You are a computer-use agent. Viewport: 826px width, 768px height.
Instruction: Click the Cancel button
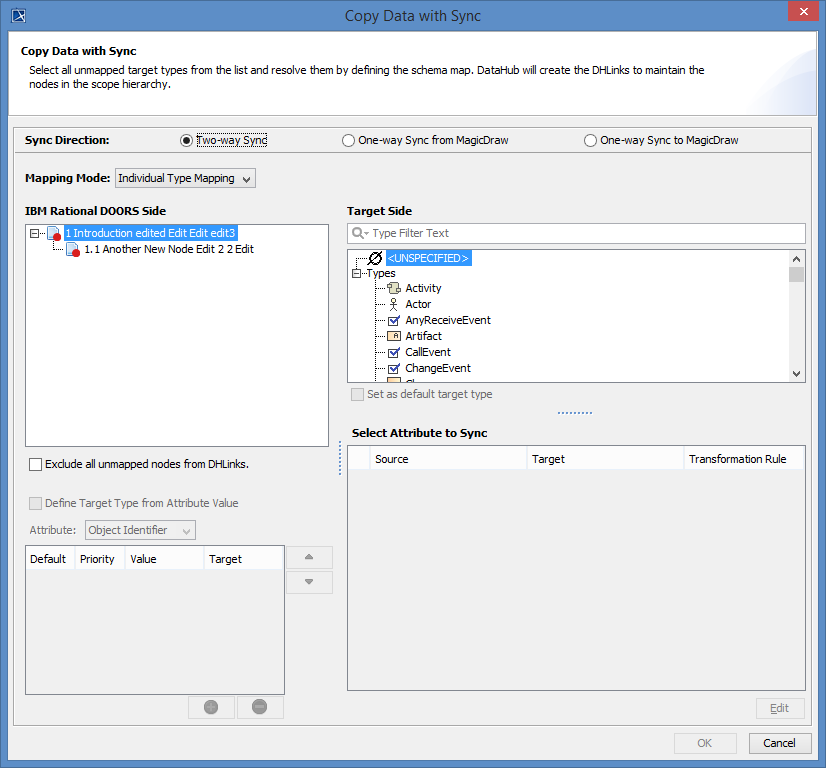(x=780, y=743)
